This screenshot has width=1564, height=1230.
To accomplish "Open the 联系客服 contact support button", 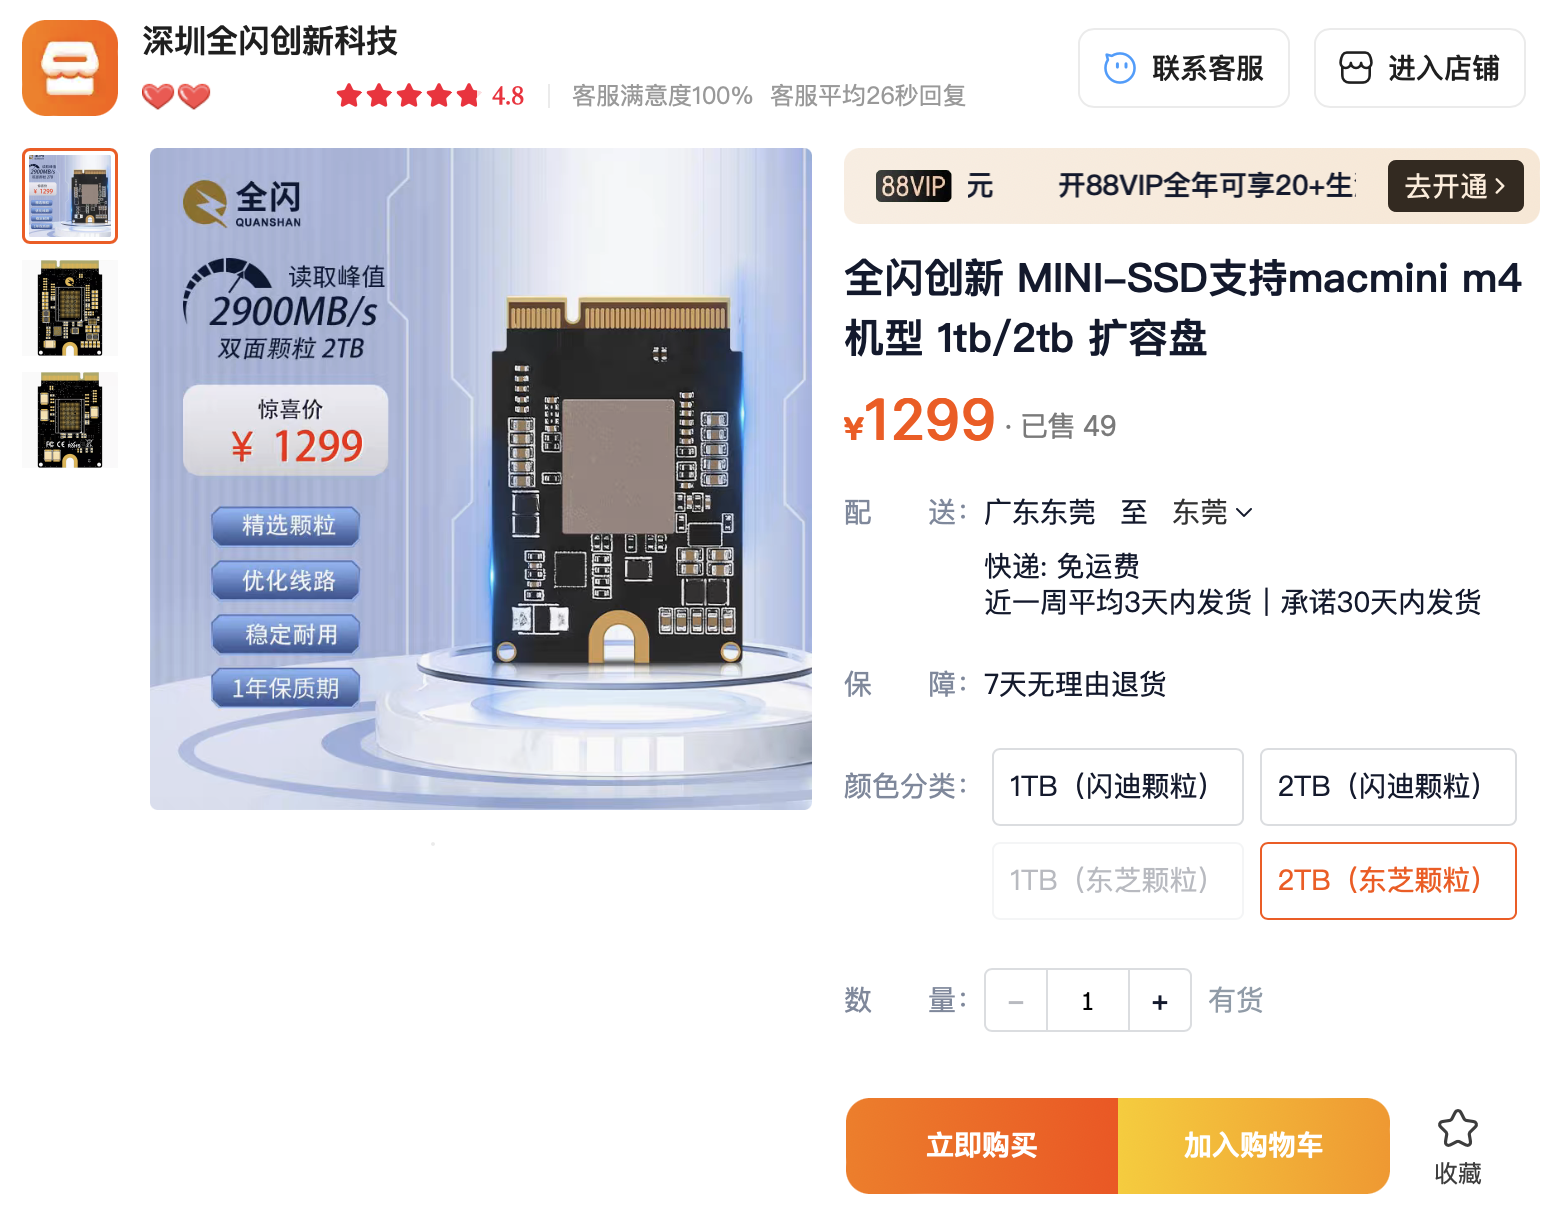I will (1184, 68).
